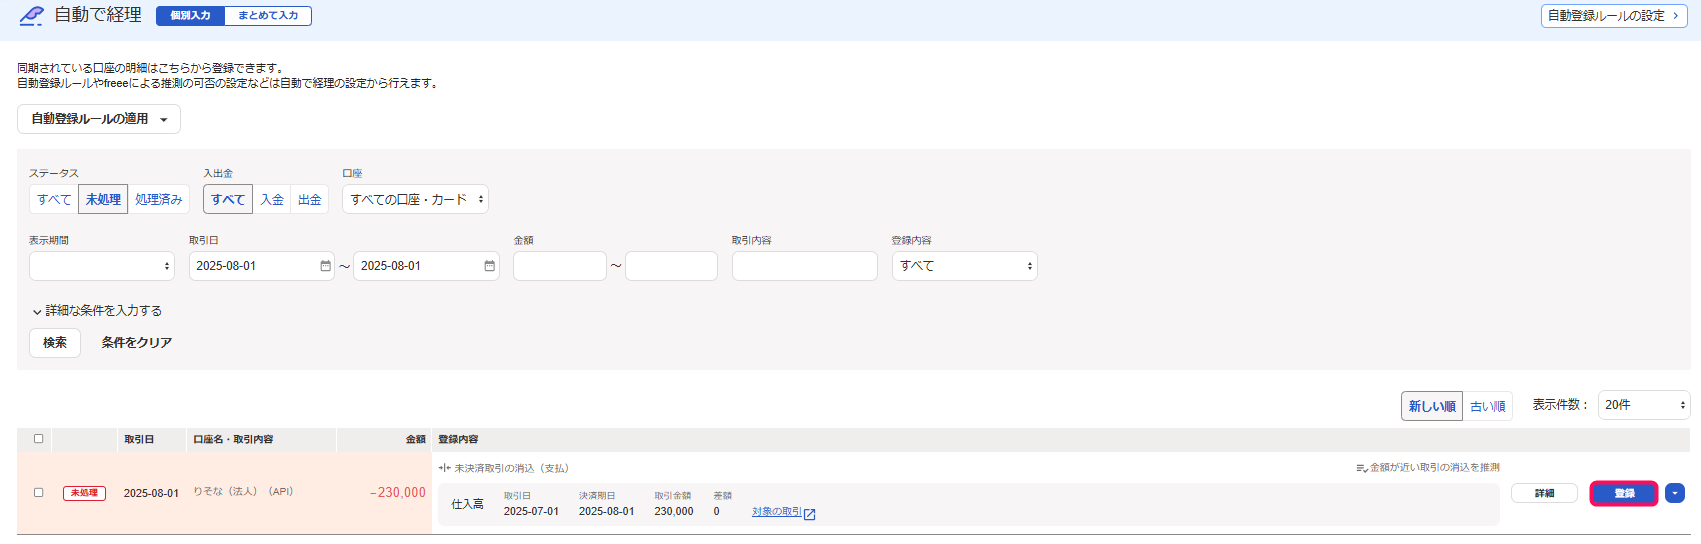Click the 詳細 button in transaction row
Viewport: 1701px width, 544px height.
1544,493
